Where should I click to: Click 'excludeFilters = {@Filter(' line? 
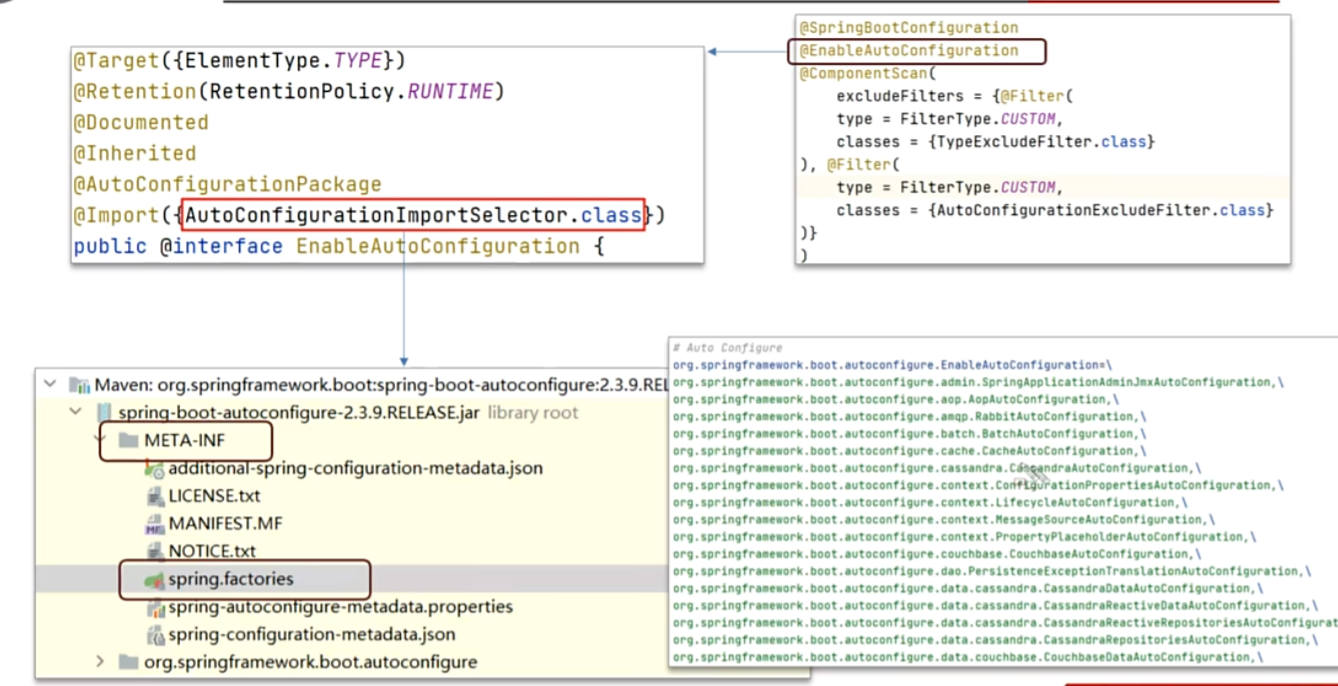coord(954,97)
